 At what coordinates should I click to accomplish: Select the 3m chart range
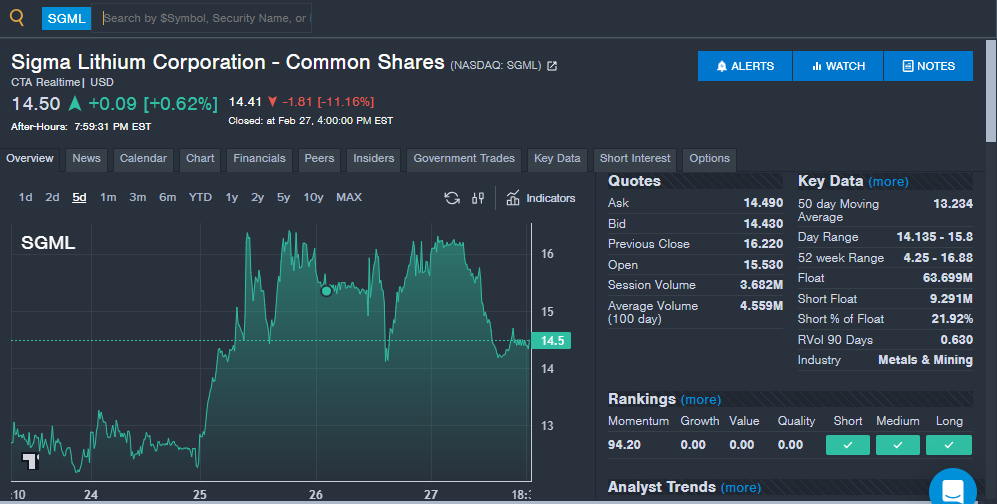click(137, 198)
